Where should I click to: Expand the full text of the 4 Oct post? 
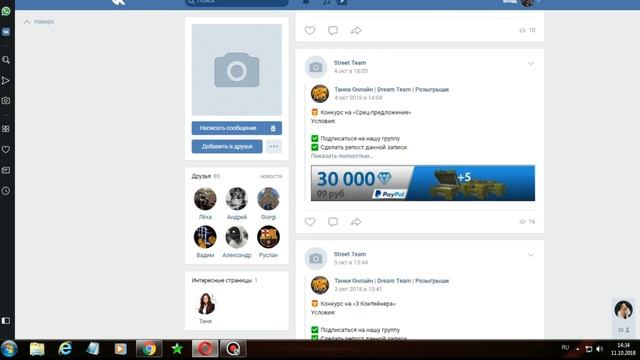coord(342,156)
